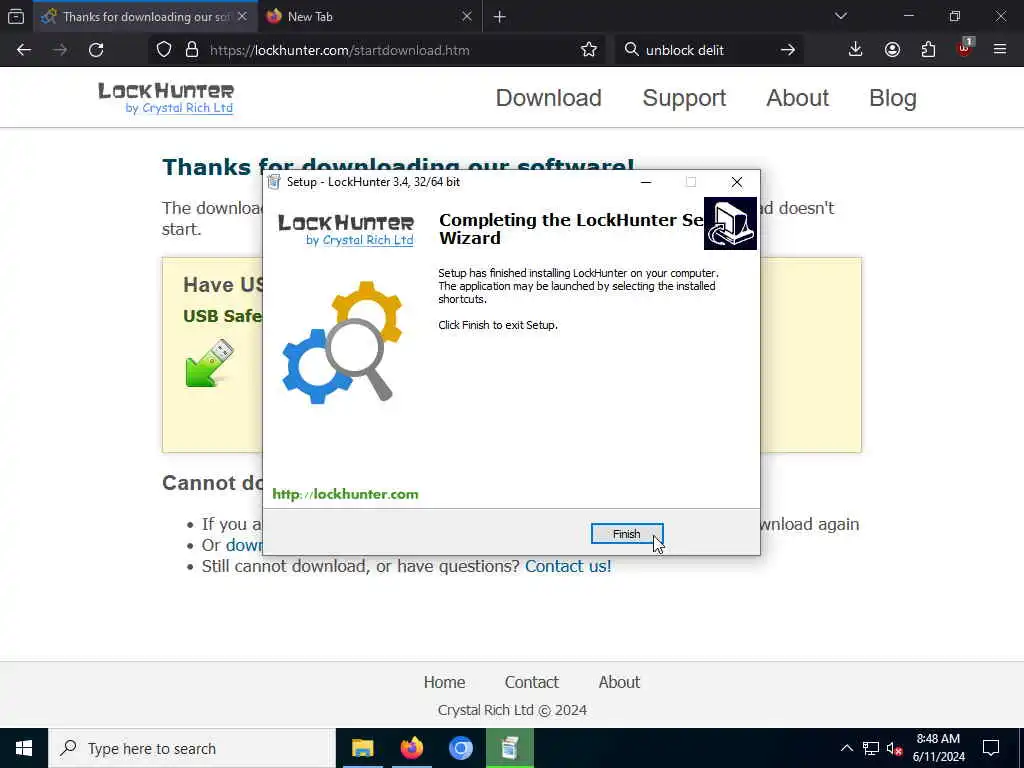The height and width of the screenshot is (768, 1024).
Task: Reload the current page
Action: coord(96,50)
